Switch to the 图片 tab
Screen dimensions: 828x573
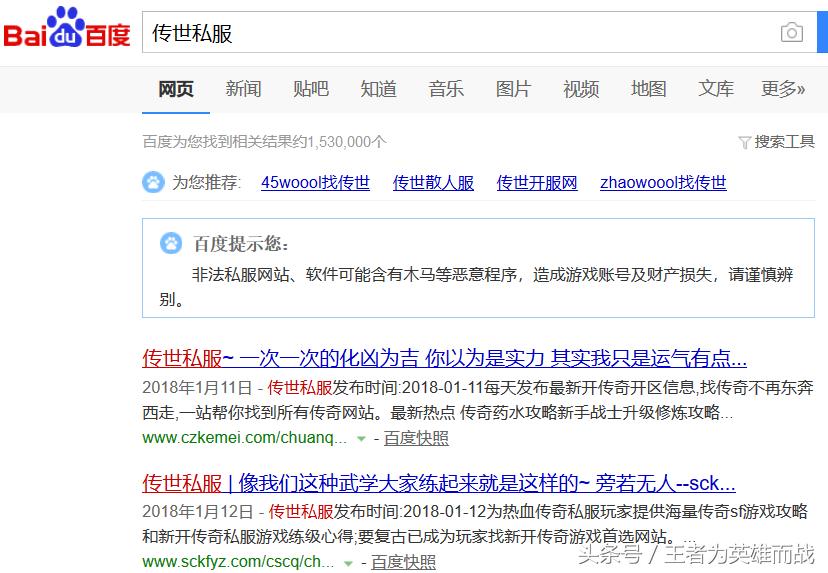point(513,89)
